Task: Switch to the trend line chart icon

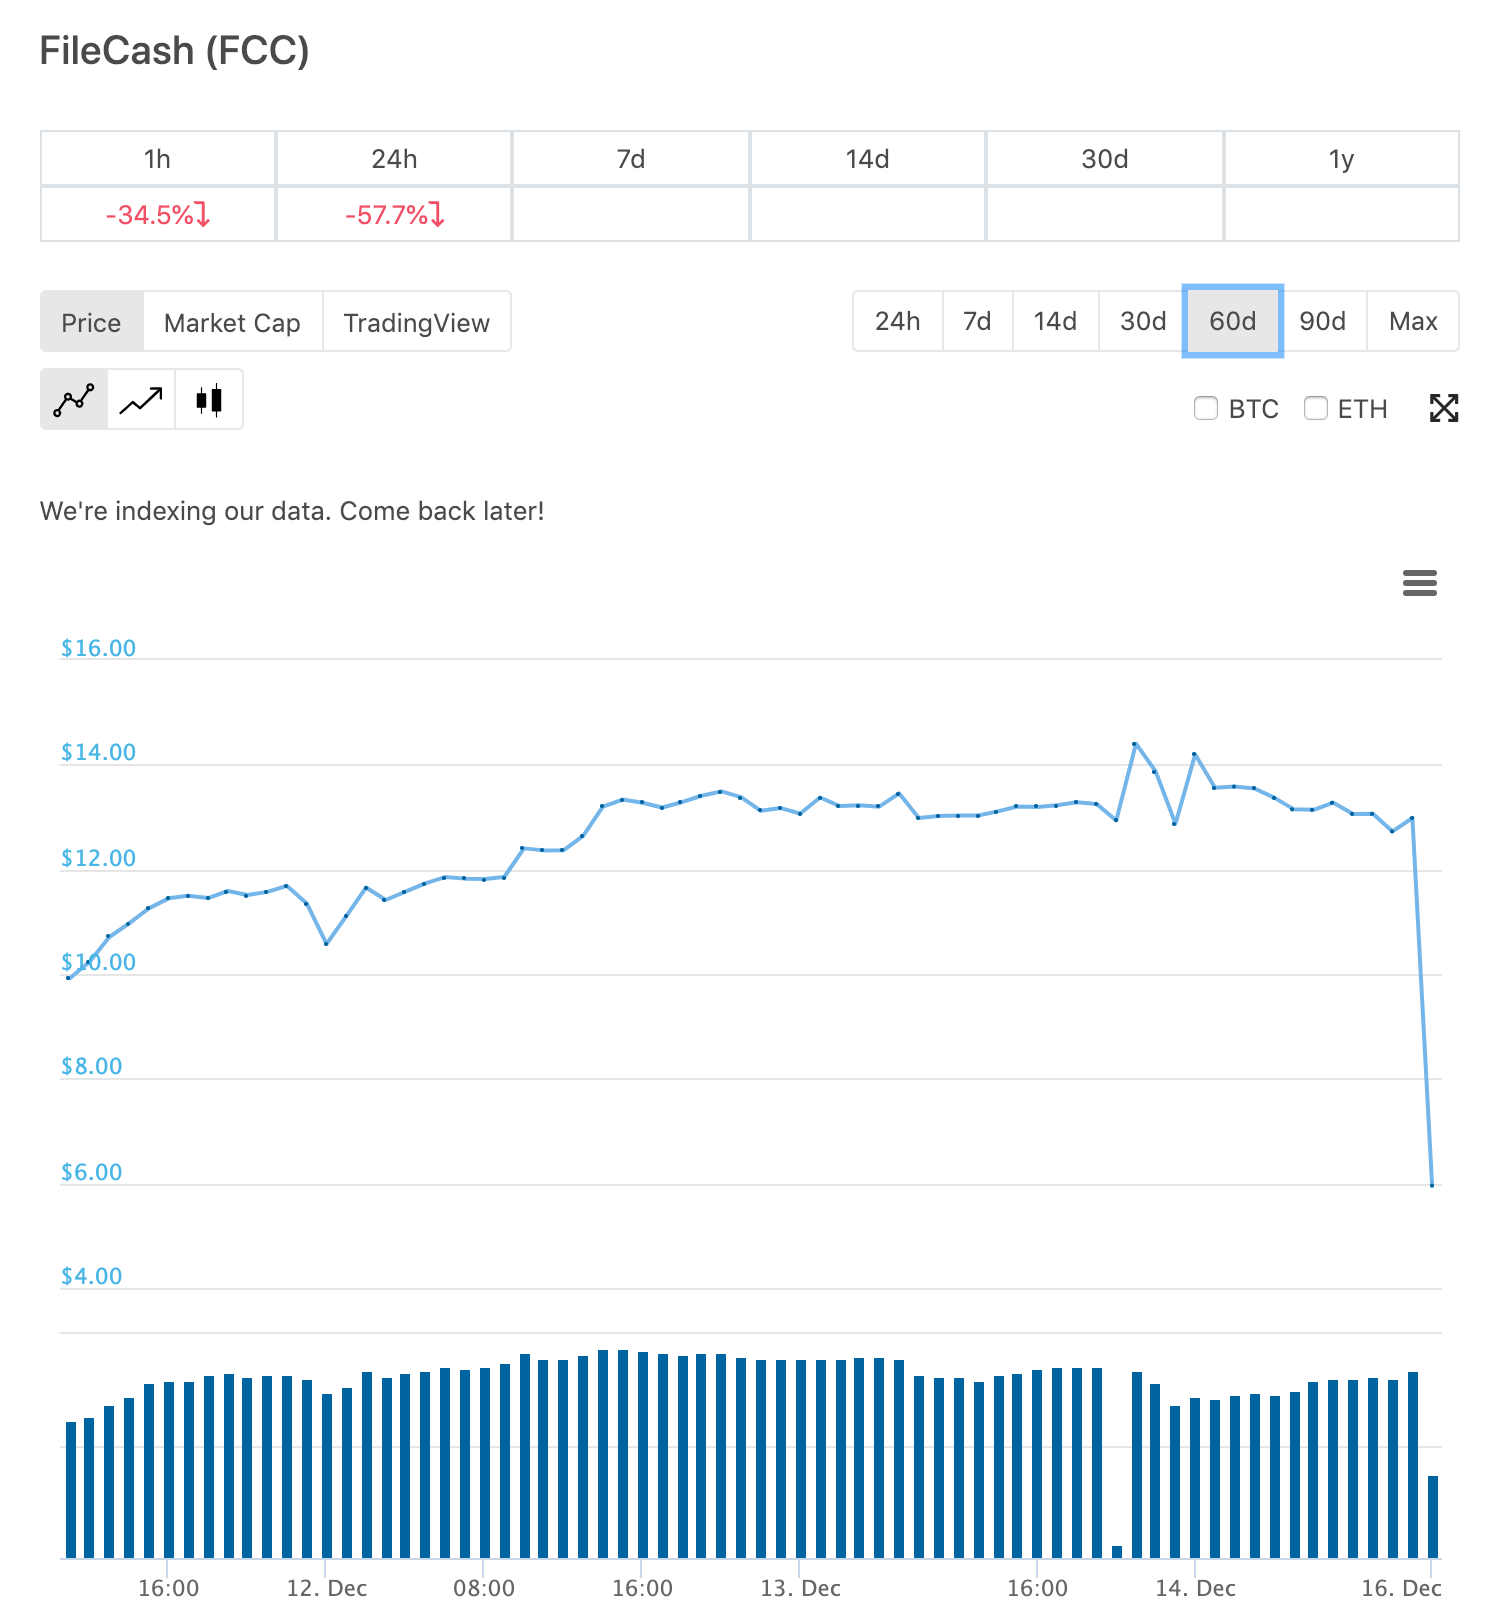Action: tap(141, 400)
